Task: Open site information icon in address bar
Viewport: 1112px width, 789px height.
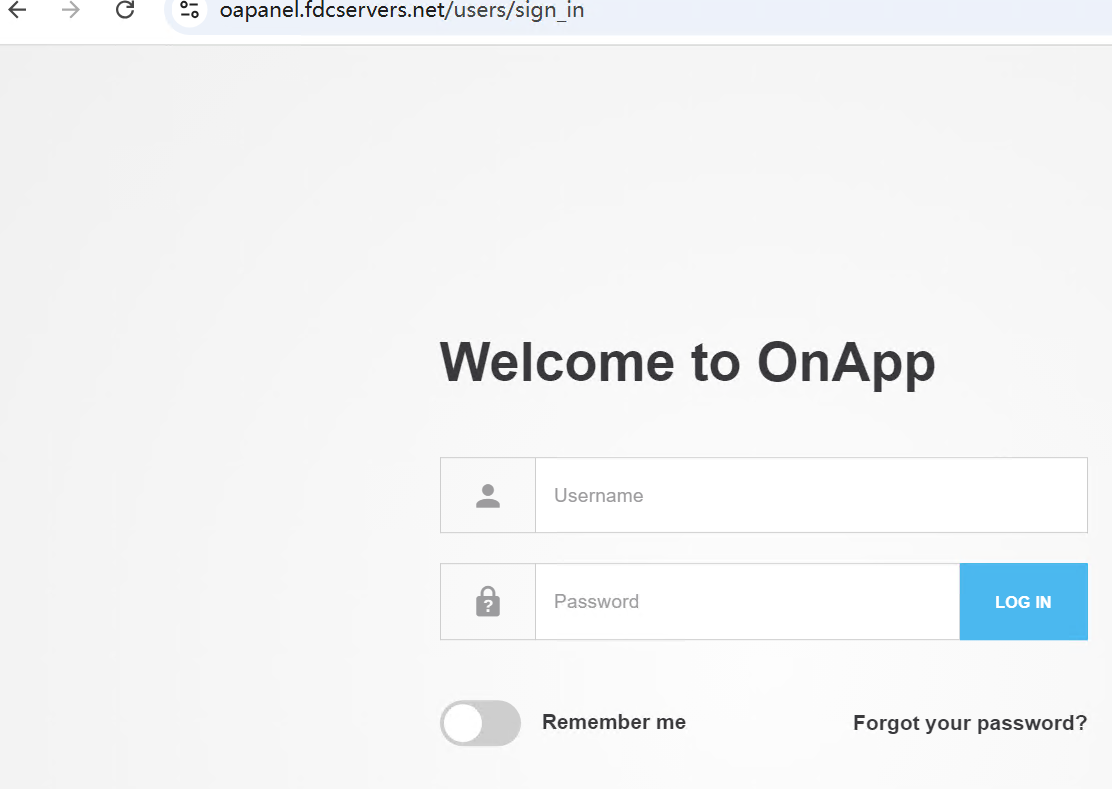Action: (190, 11)
